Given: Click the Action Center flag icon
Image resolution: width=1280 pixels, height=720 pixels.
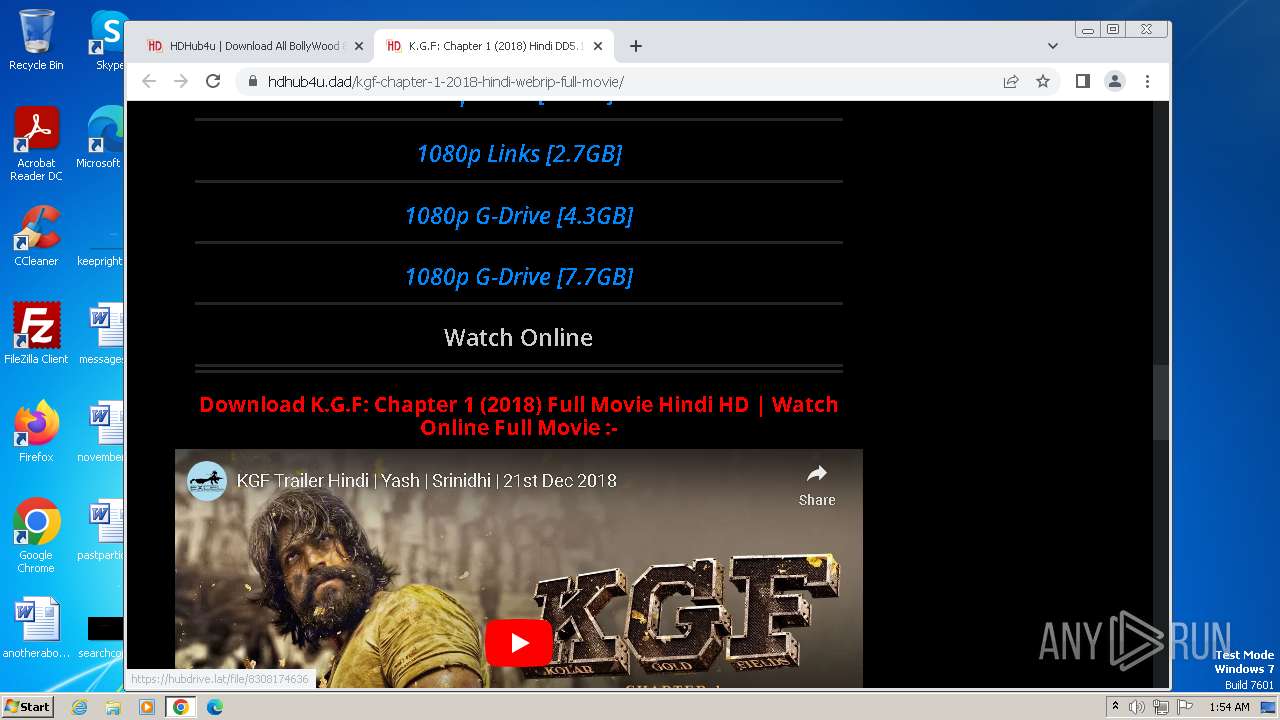Looking at the screenshot, I should point(1184,707).
